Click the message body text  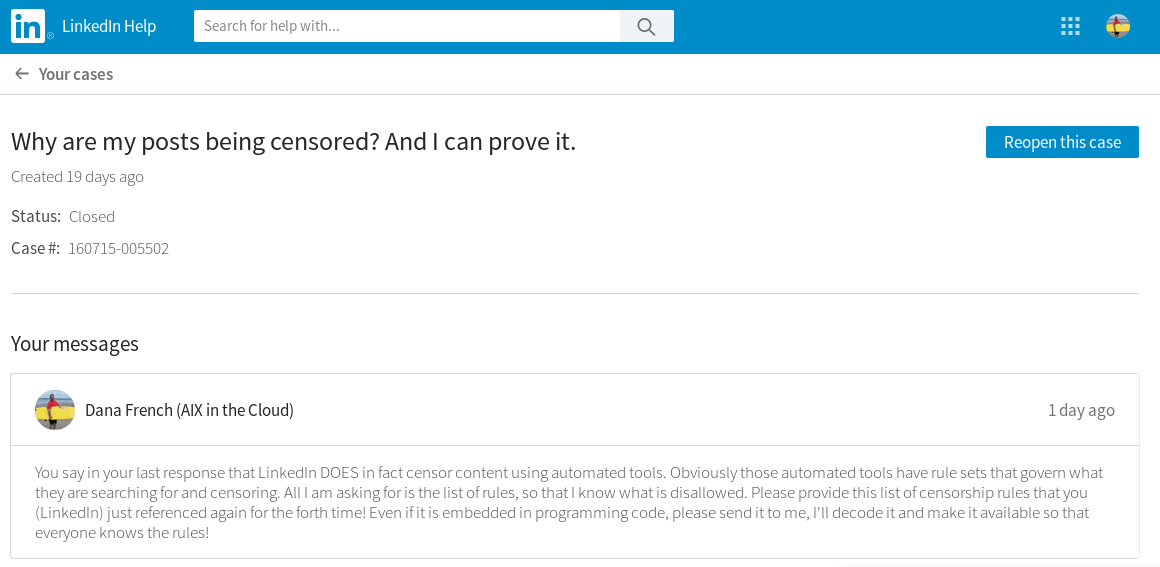[569, 503]
